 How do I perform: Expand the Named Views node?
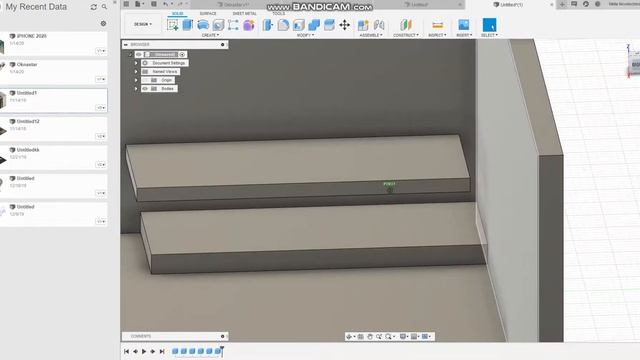[x=136, y=71]
